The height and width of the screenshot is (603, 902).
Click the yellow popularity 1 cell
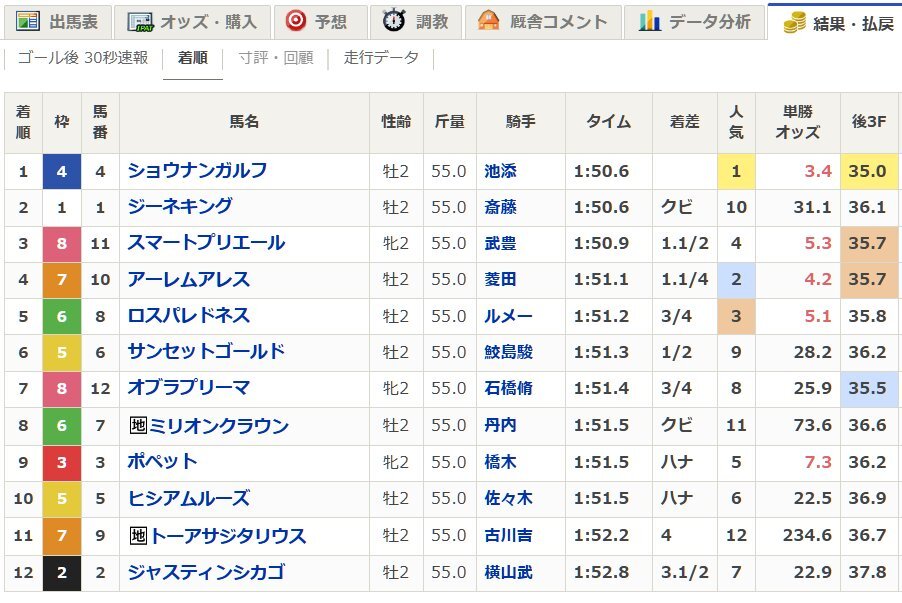736,171
